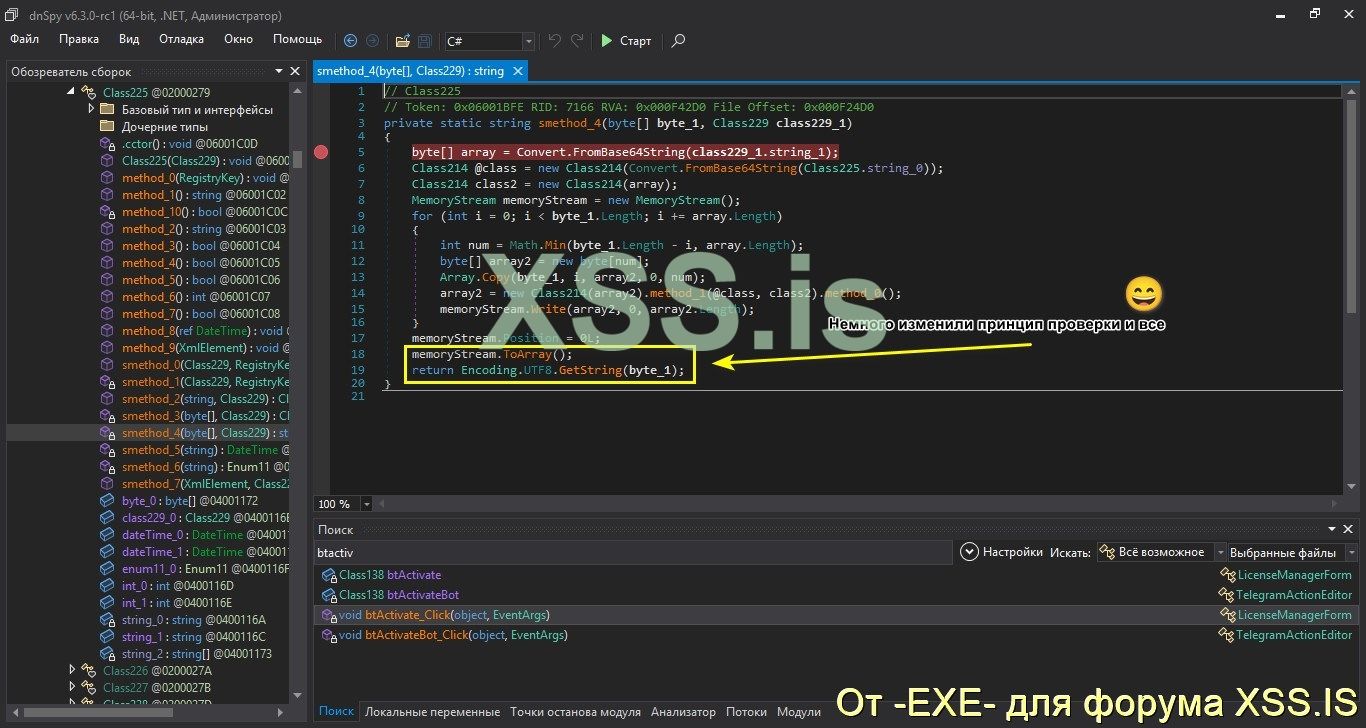
Task: Click the field icon beside string_2
Action: click(x=108, y=654)
